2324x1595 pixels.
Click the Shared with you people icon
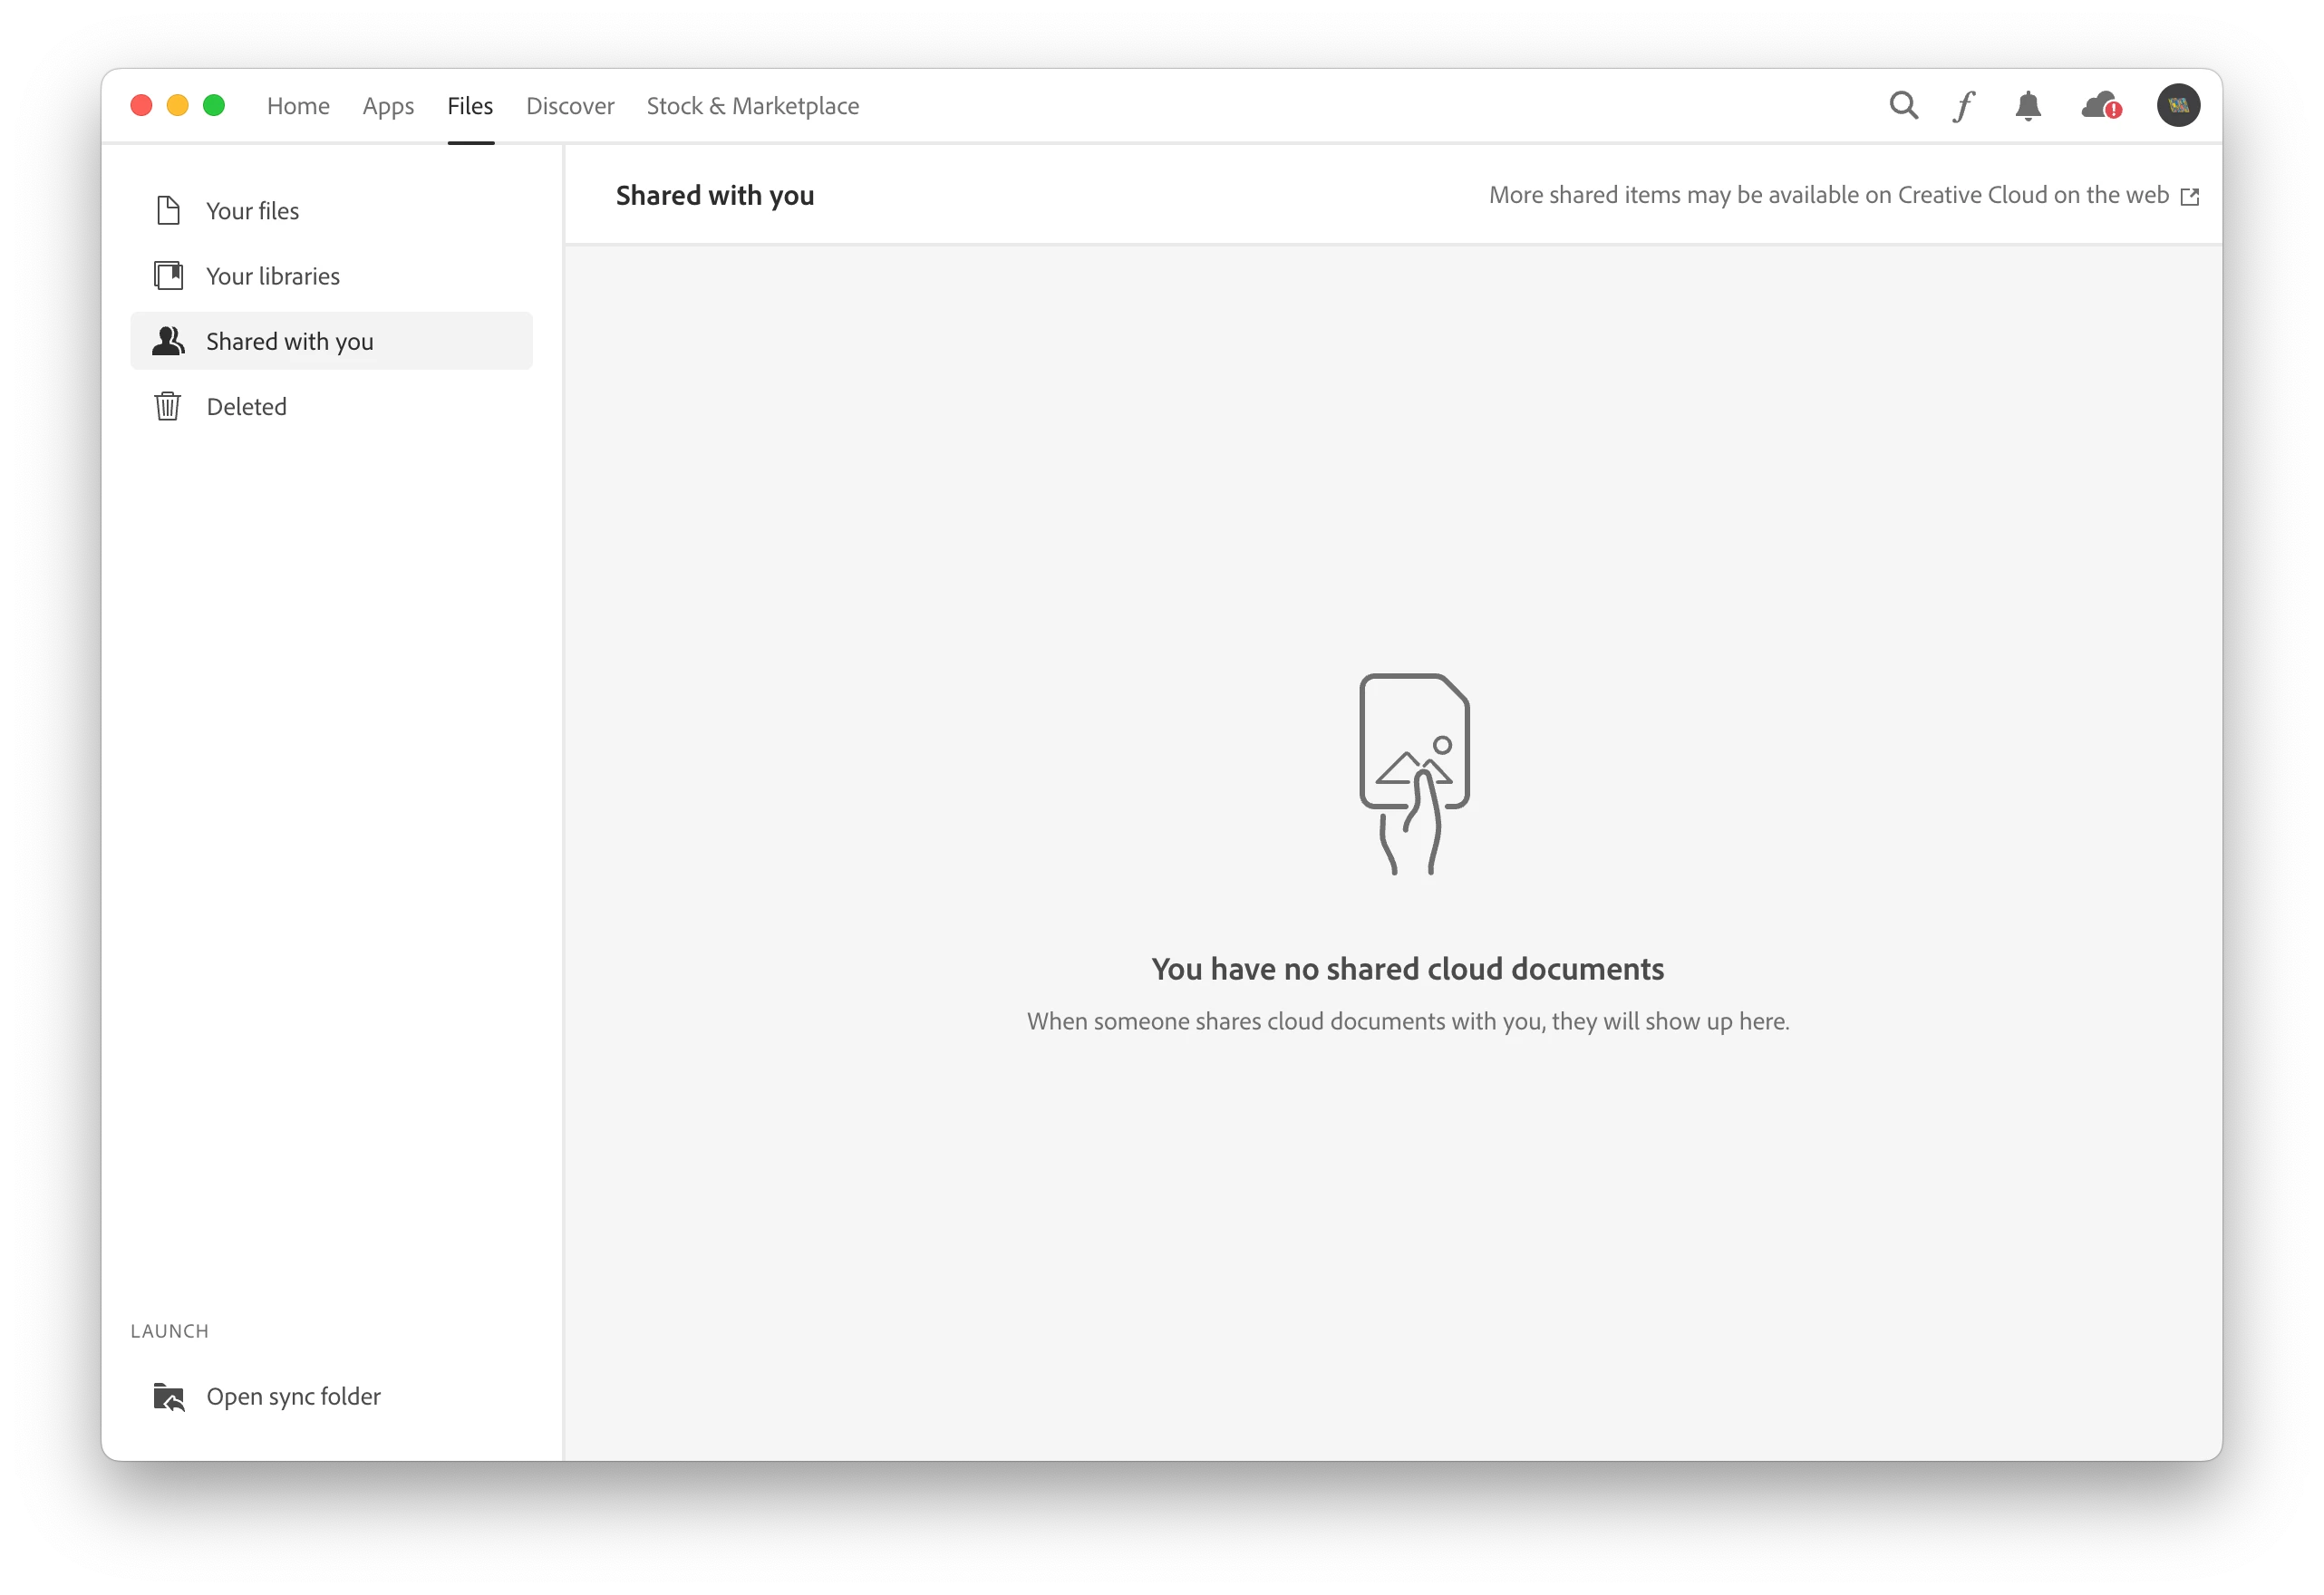[168, 341]
